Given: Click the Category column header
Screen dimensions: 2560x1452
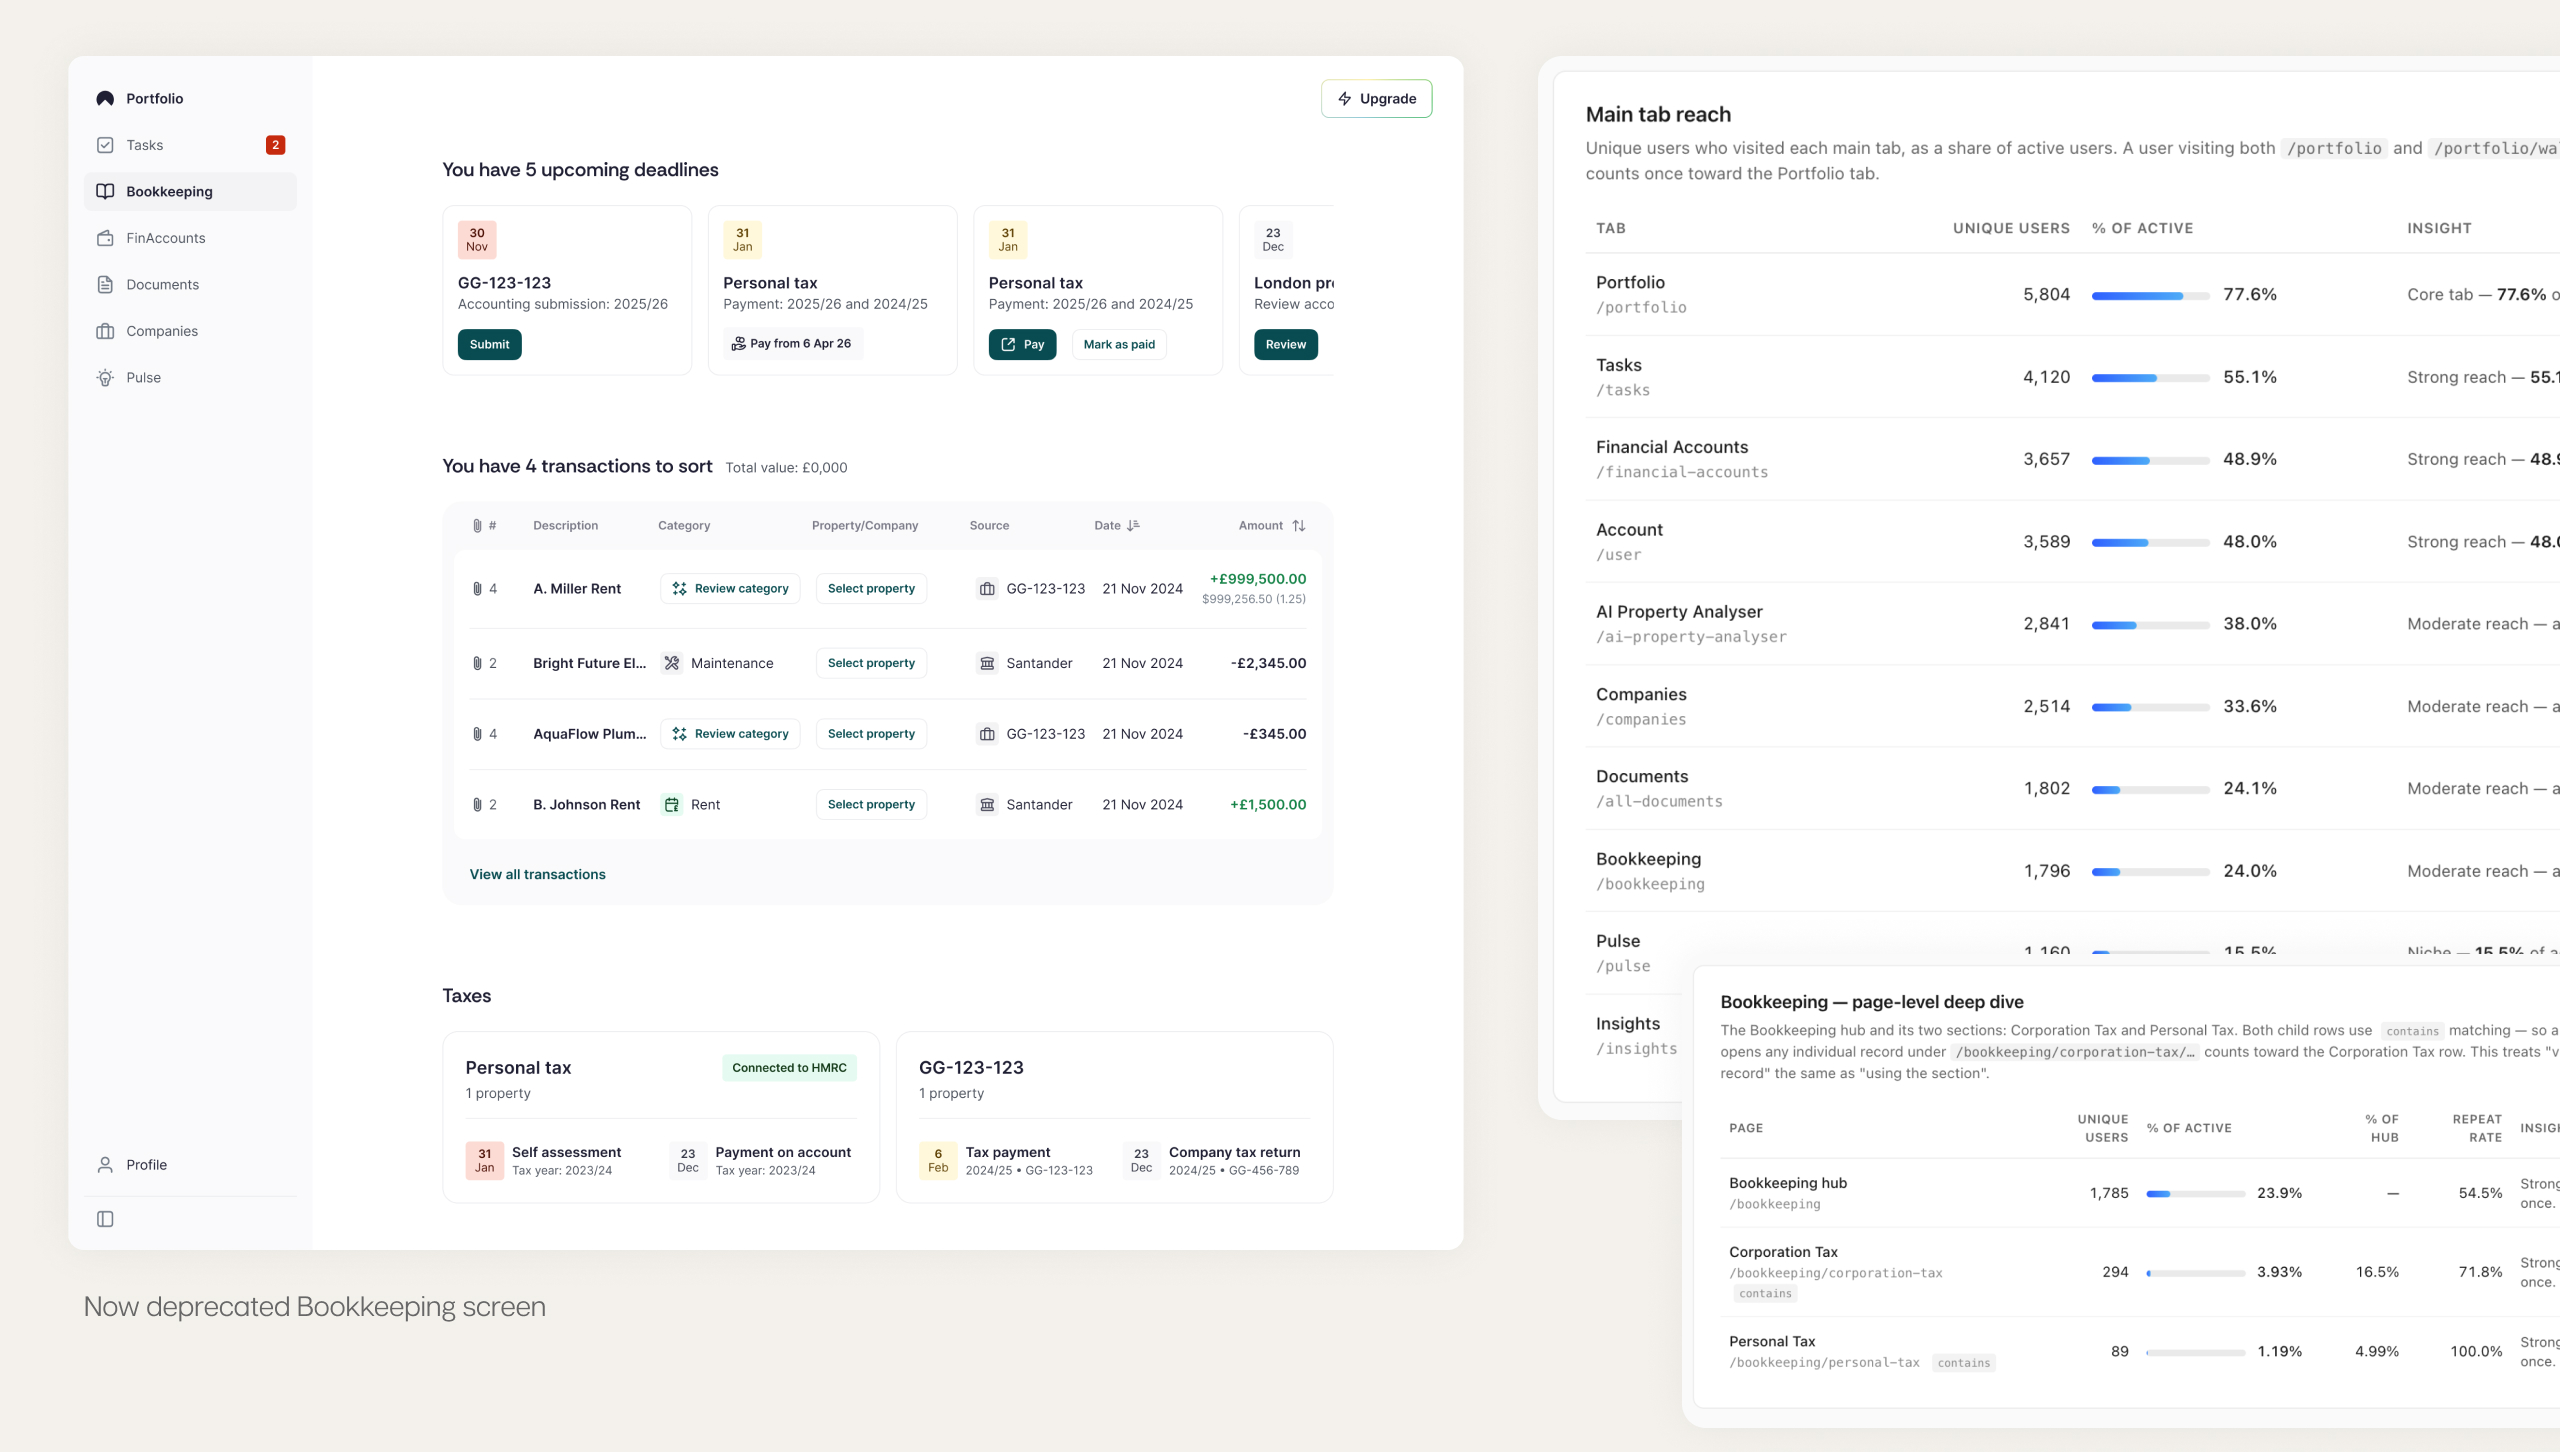Looking at the screenshot, I should [x=684, y=525].
